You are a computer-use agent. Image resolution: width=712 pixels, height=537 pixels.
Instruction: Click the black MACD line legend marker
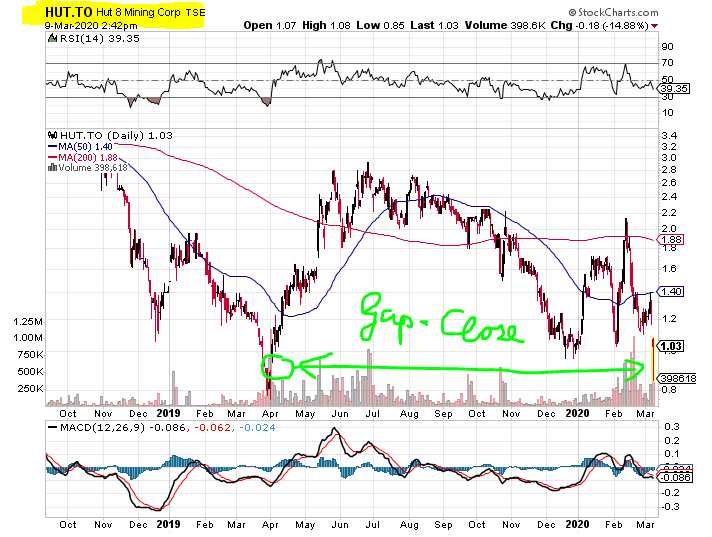point(53,428)
